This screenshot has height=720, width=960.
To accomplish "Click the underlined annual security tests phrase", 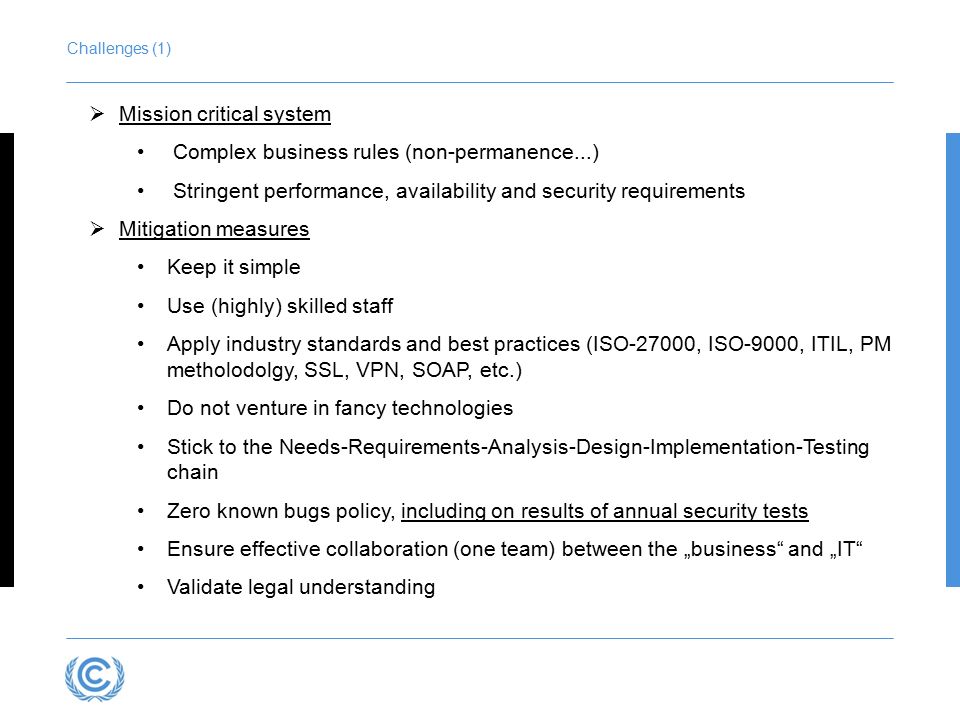I will [605, 511].
